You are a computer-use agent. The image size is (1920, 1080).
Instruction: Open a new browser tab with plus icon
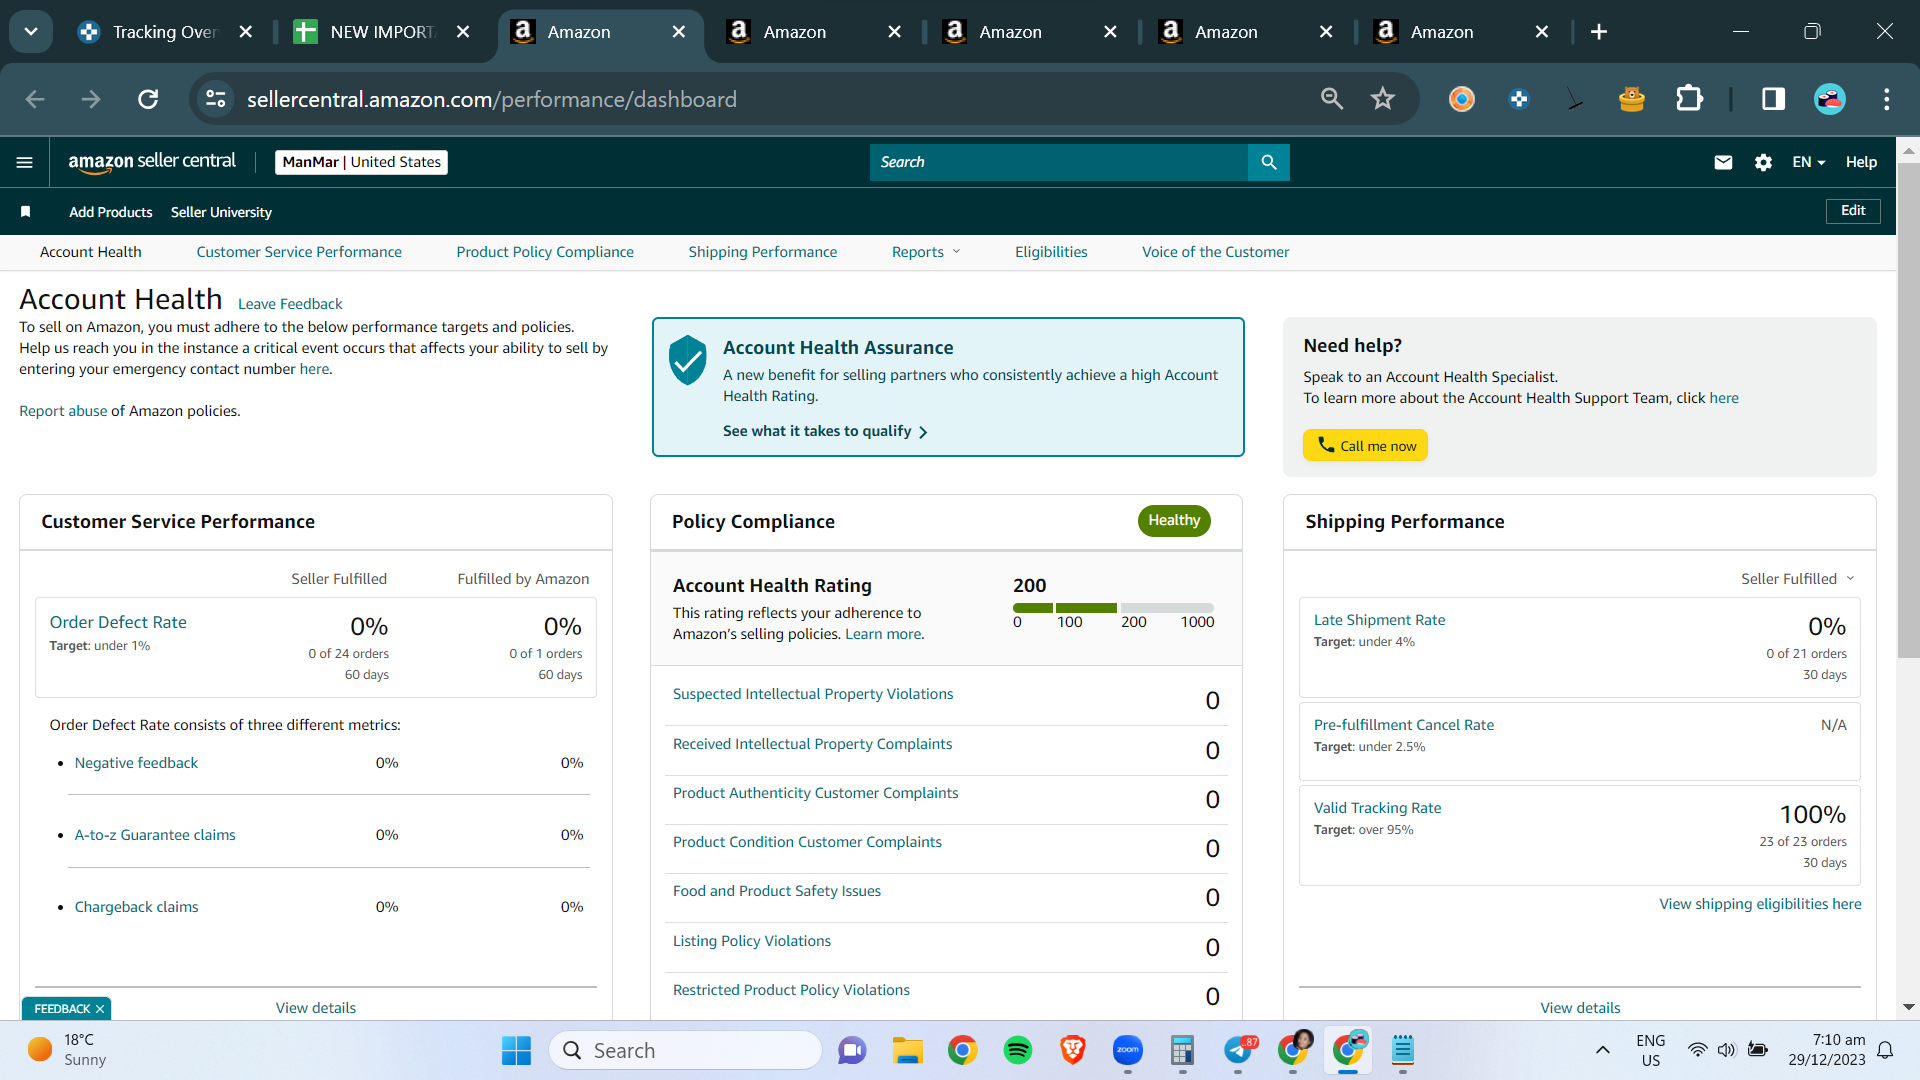coord(1598,32)
